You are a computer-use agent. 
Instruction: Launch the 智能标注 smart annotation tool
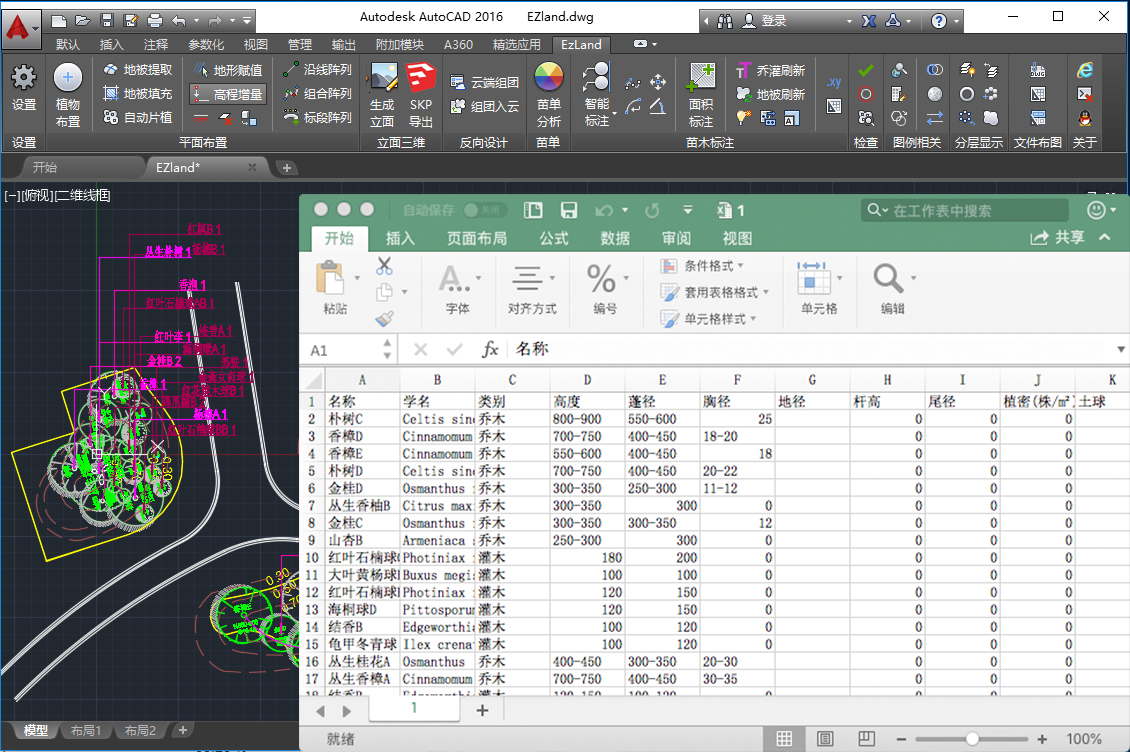597,94
